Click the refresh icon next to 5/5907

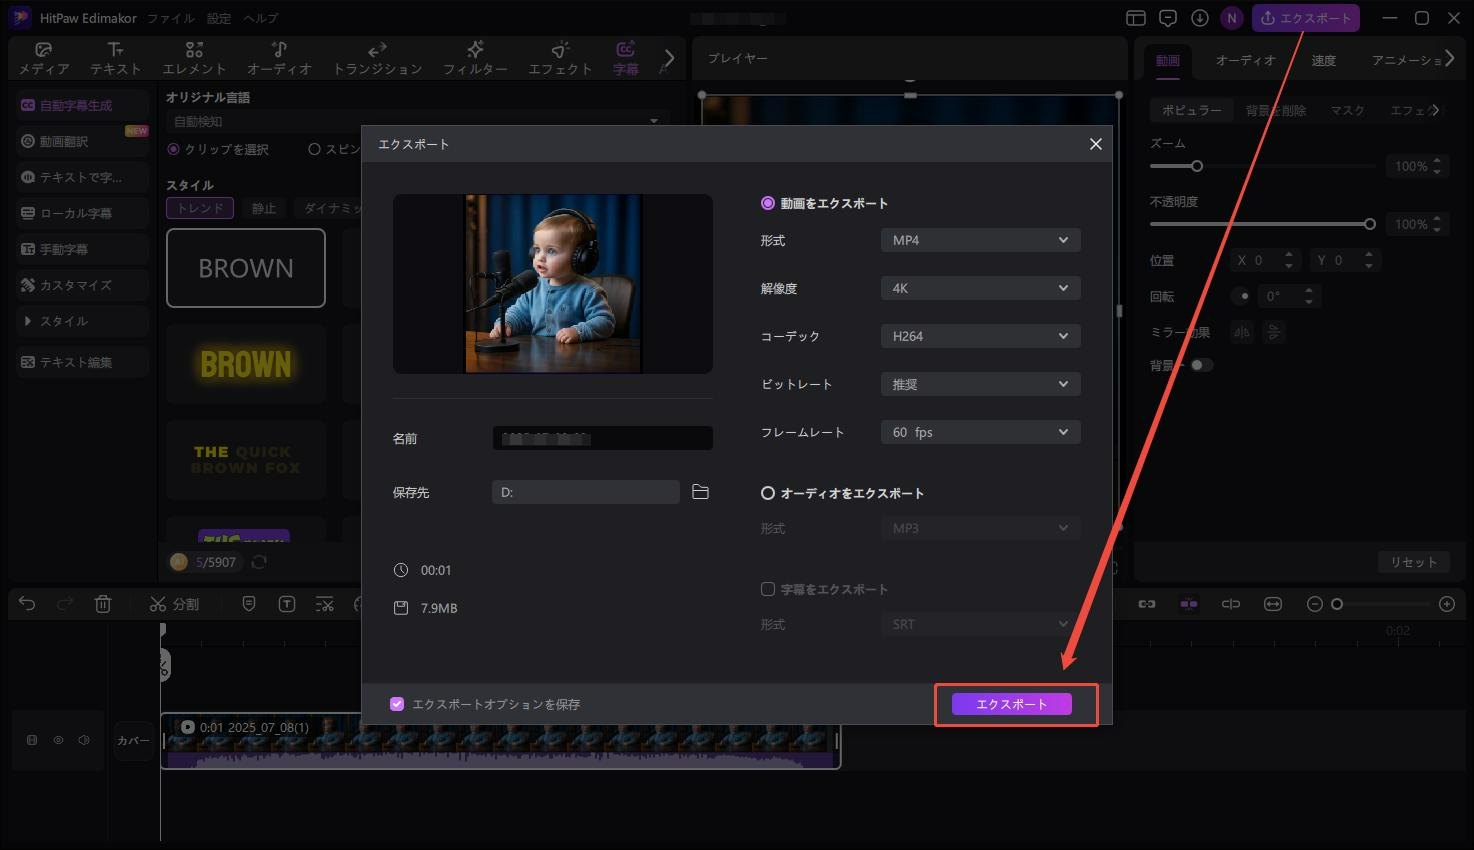[x=259, y=562]
